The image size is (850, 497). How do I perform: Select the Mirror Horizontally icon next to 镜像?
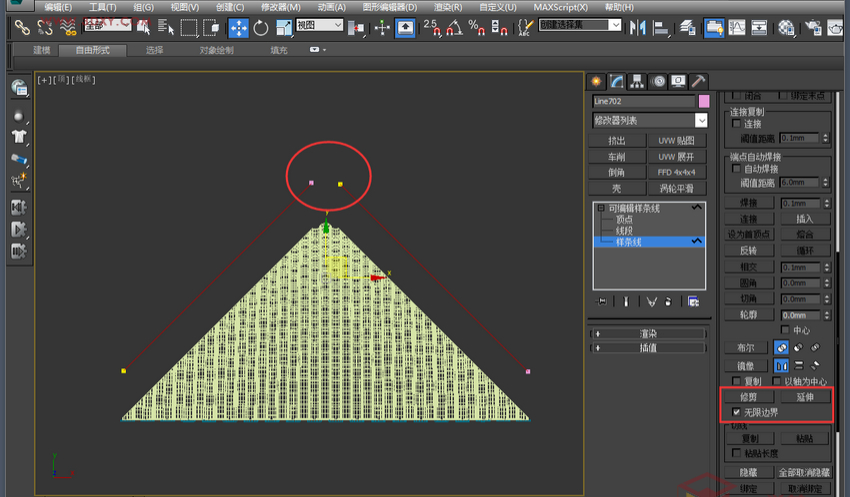781,365
